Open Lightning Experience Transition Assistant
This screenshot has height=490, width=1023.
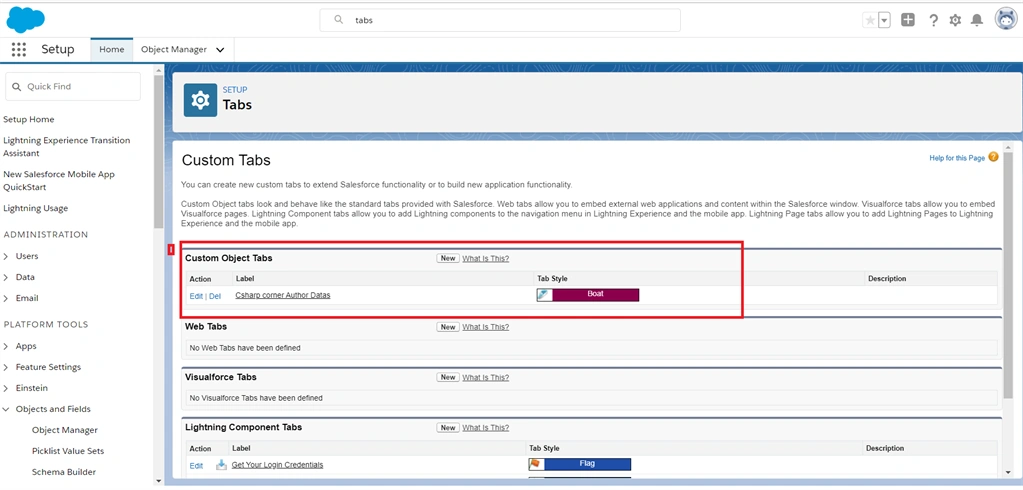click(x=67, y=147)
